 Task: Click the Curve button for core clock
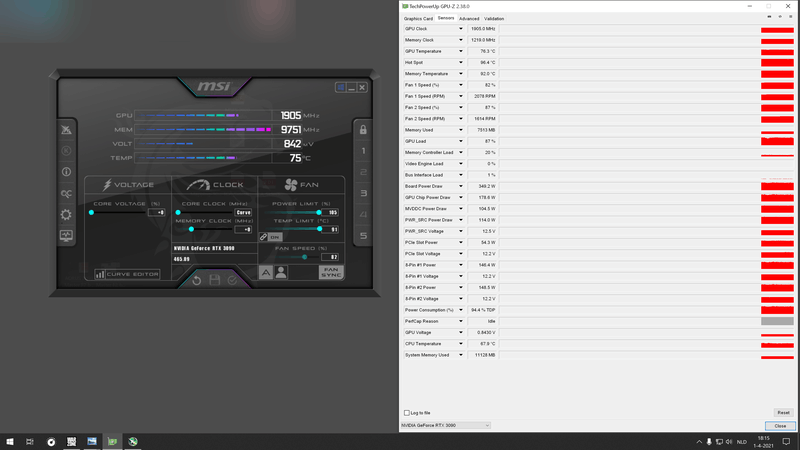[x=243, y=212]
